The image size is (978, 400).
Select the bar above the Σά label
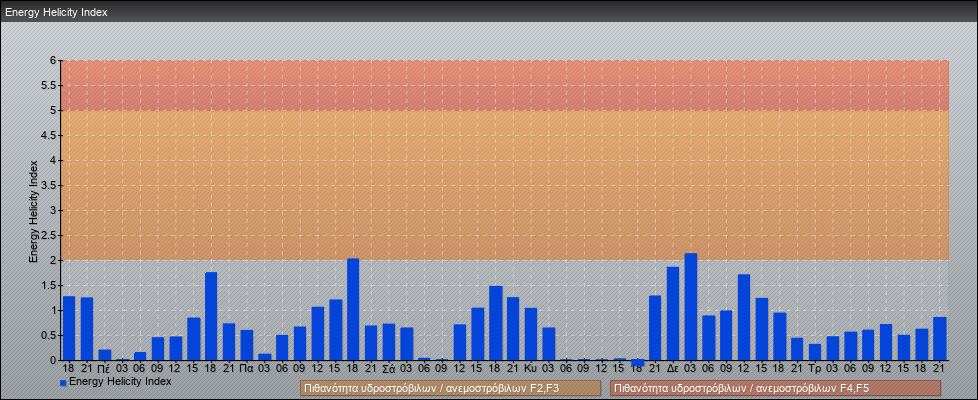click(389, 342)
